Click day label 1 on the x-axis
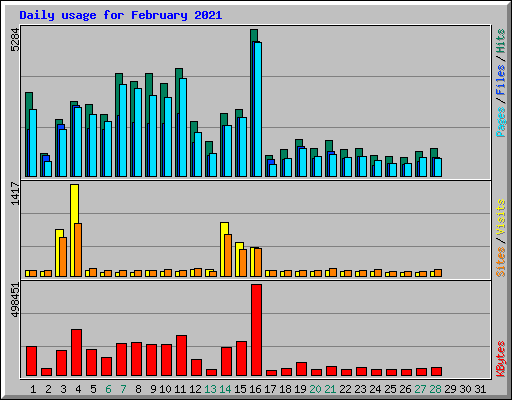The image size is (512, 400). pos(33,389)
